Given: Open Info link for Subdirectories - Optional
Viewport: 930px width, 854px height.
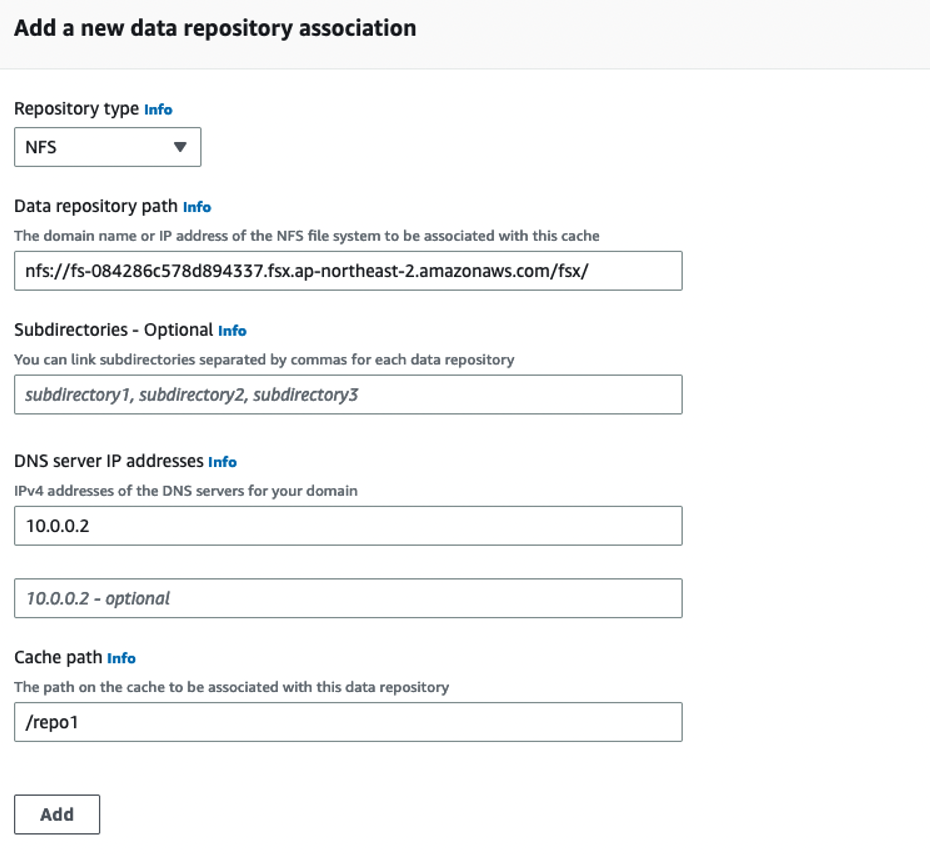Looking at the screenshot, I should coord(232,331).
